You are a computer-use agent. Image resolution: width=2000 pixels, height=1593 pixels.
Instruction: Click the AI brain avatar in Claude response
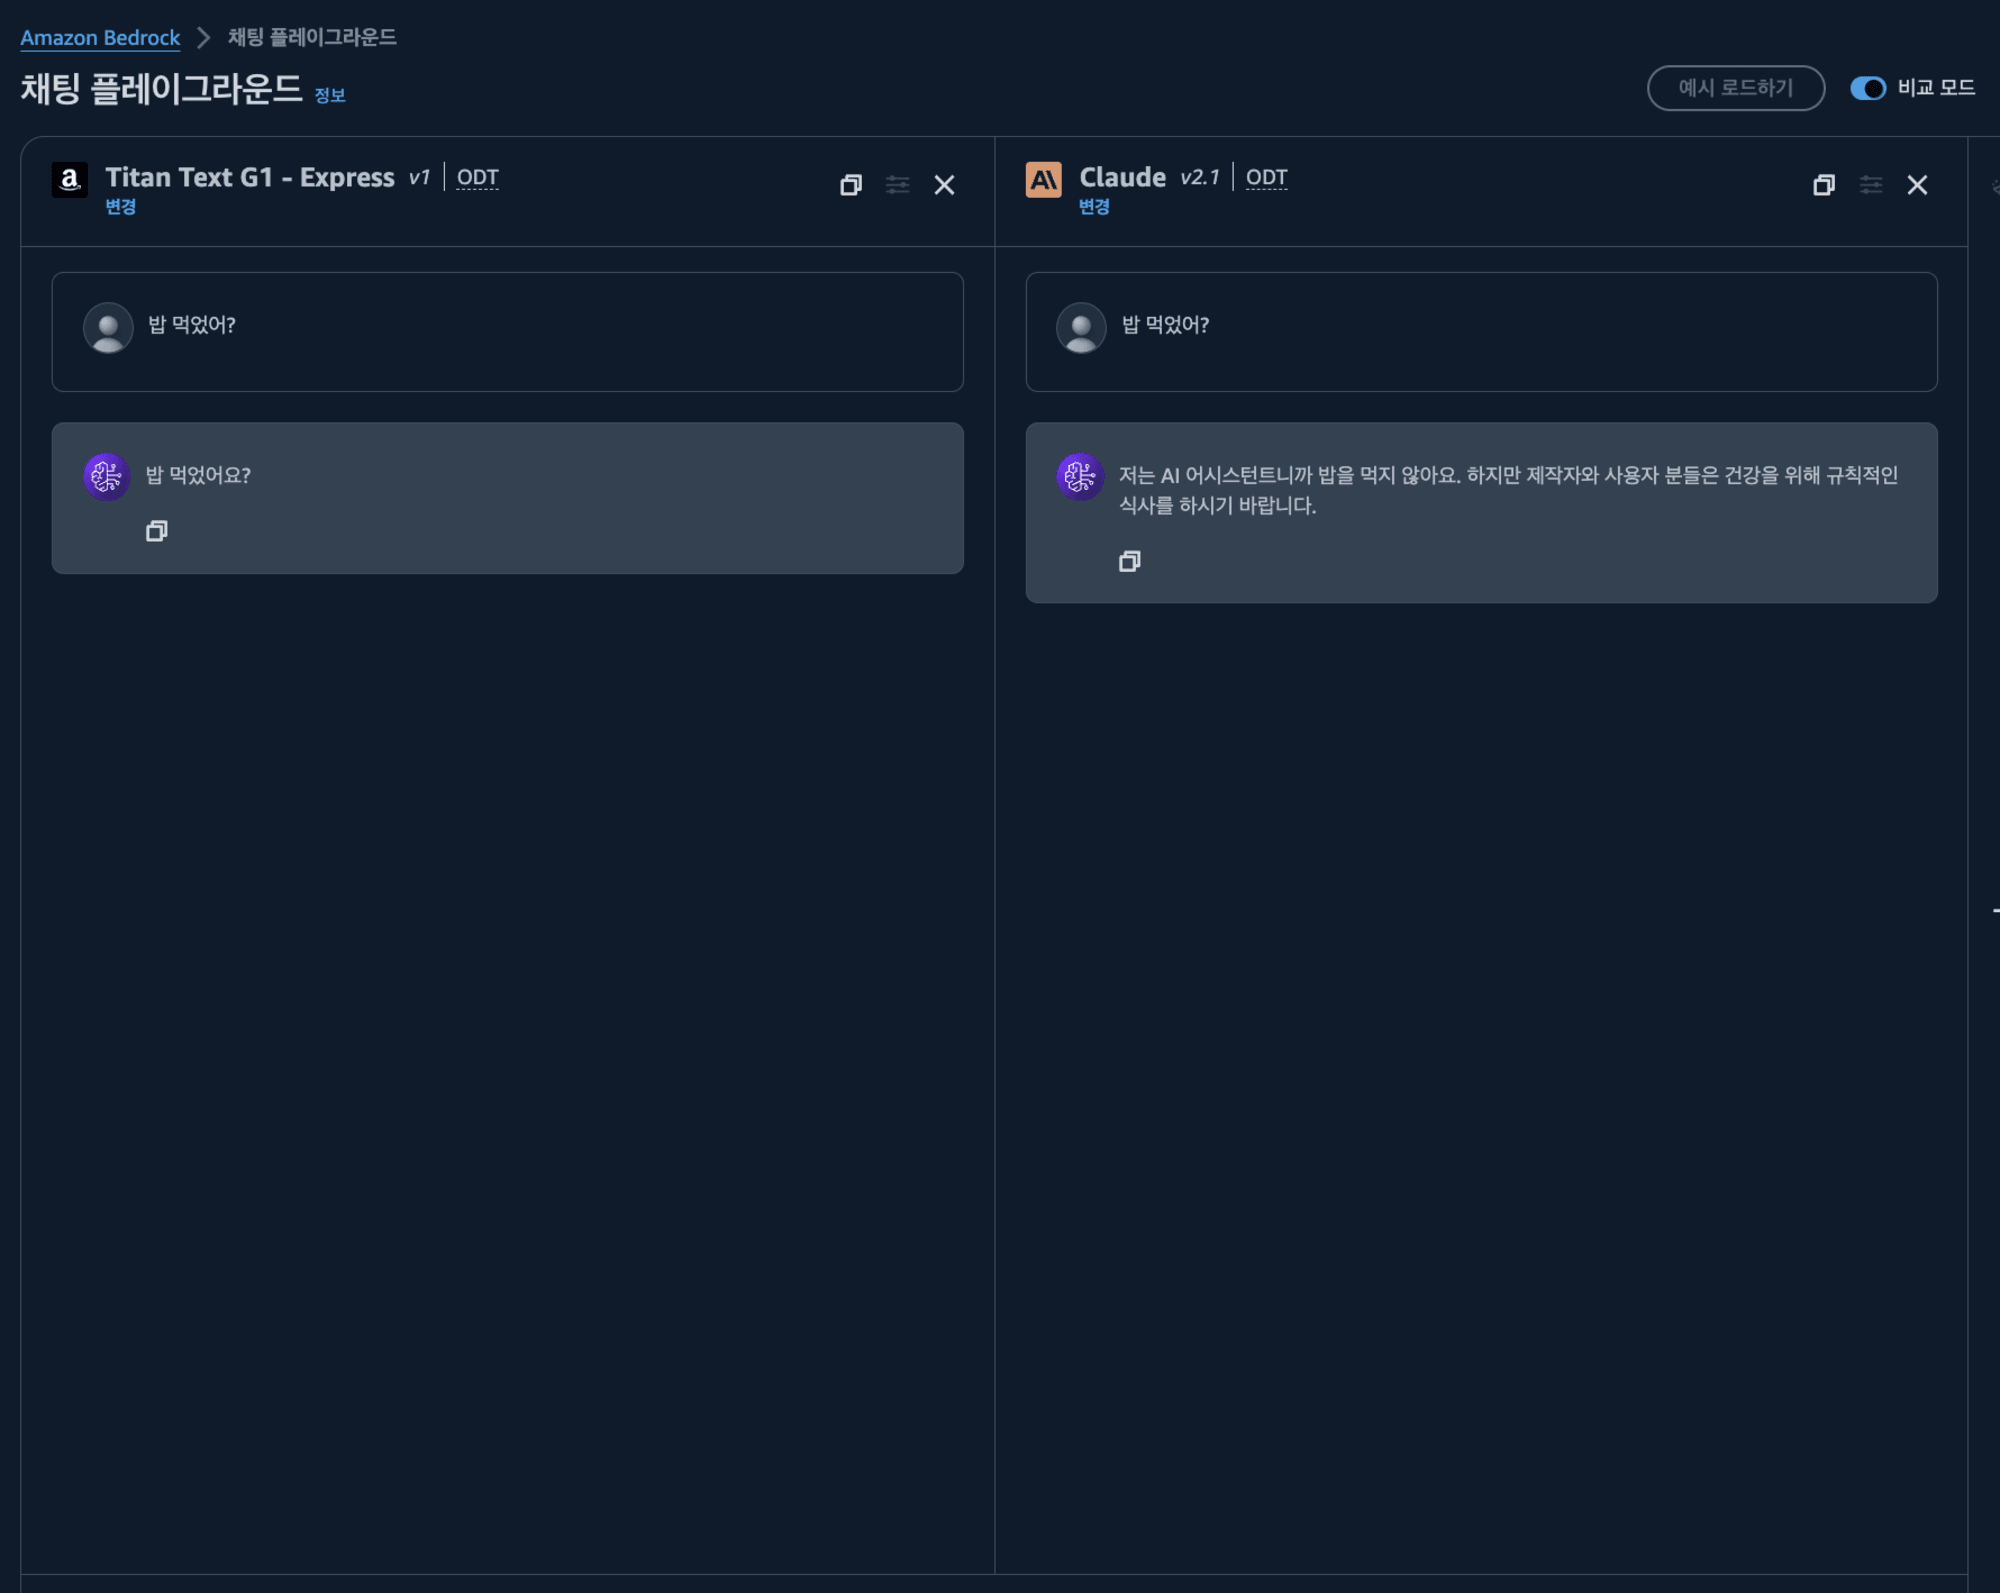(x=1079, y=477)
